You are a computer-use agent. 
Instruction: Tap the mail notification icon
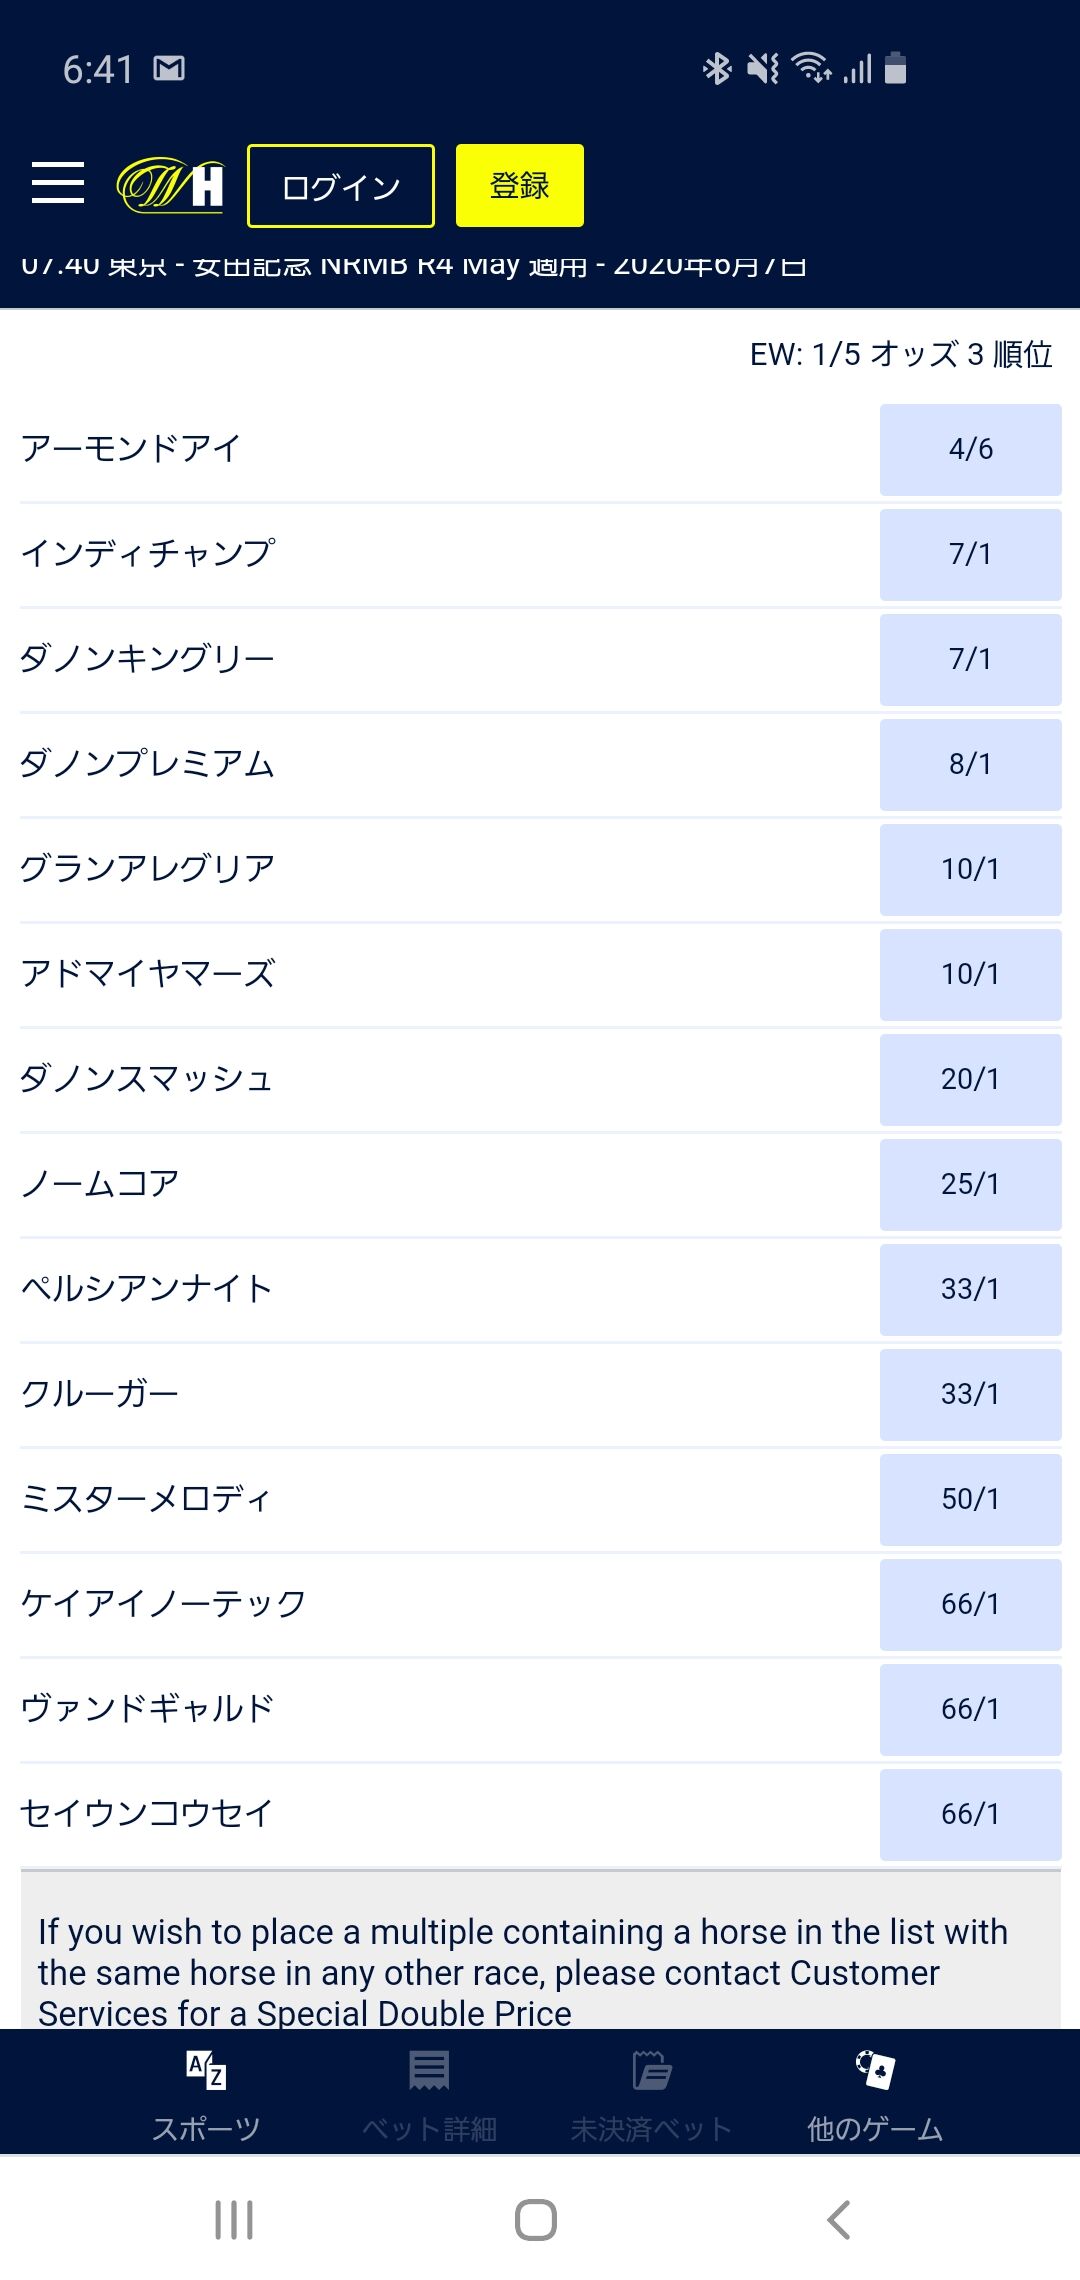click(169, 68)
